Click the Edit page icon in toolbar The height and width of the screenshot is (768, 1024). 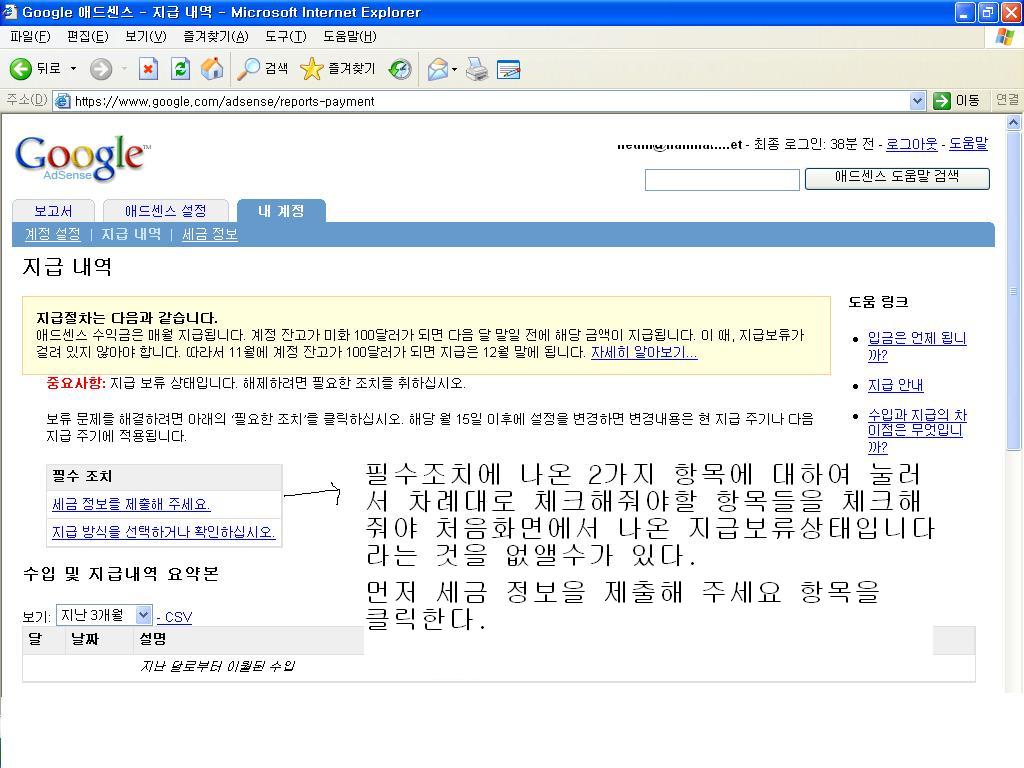pyautogui.click(x=509, y=69)
